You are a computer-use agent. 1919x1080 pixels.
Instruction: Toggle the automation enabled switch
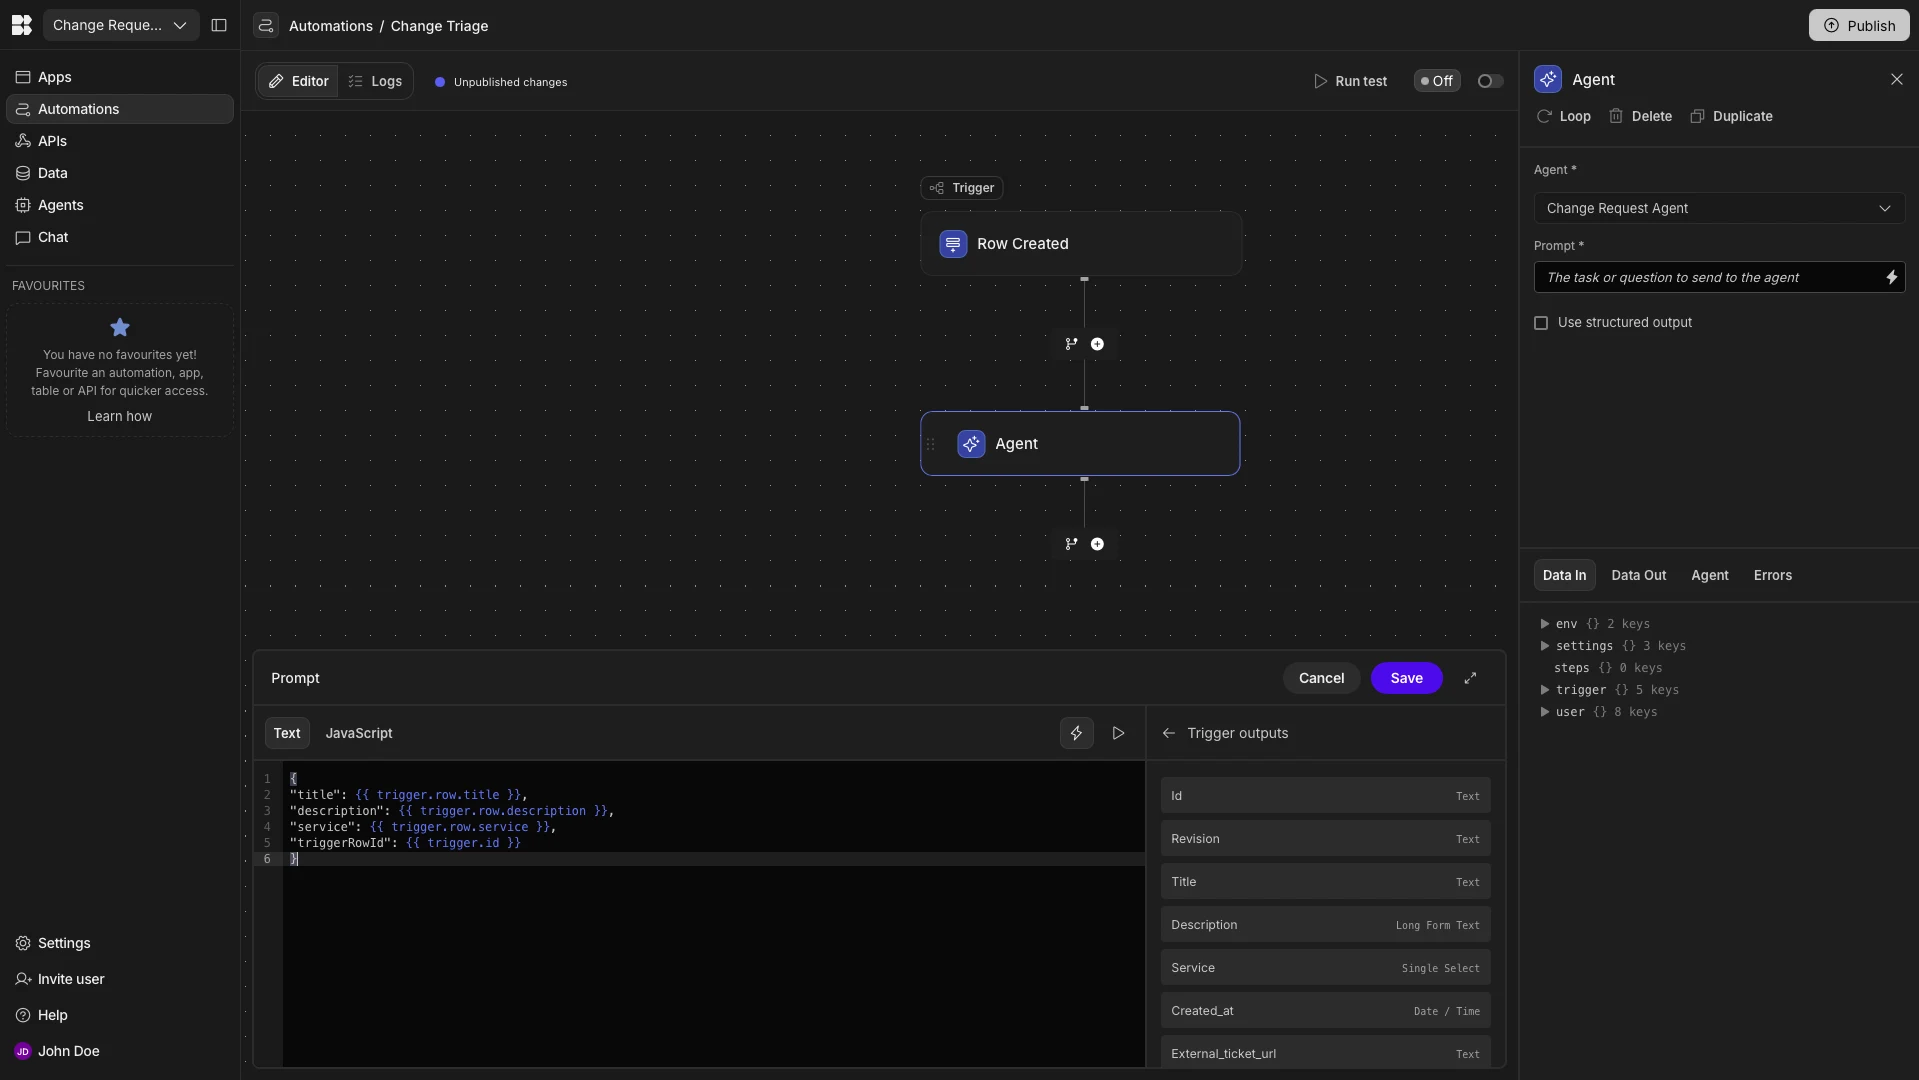(1490, 81)
